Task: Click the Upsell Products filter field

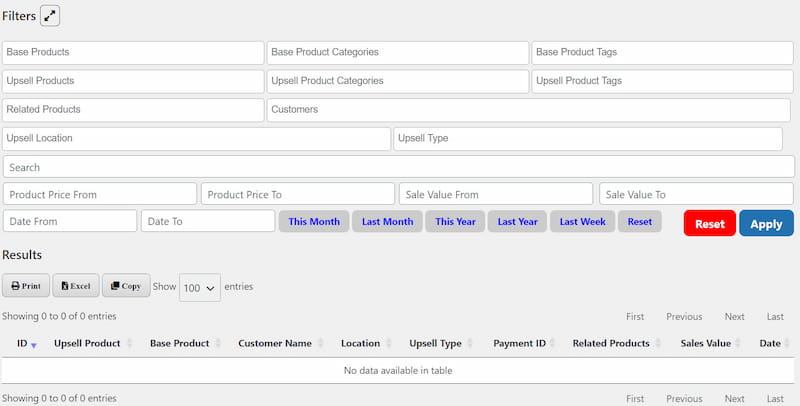Action: (133, 81)
